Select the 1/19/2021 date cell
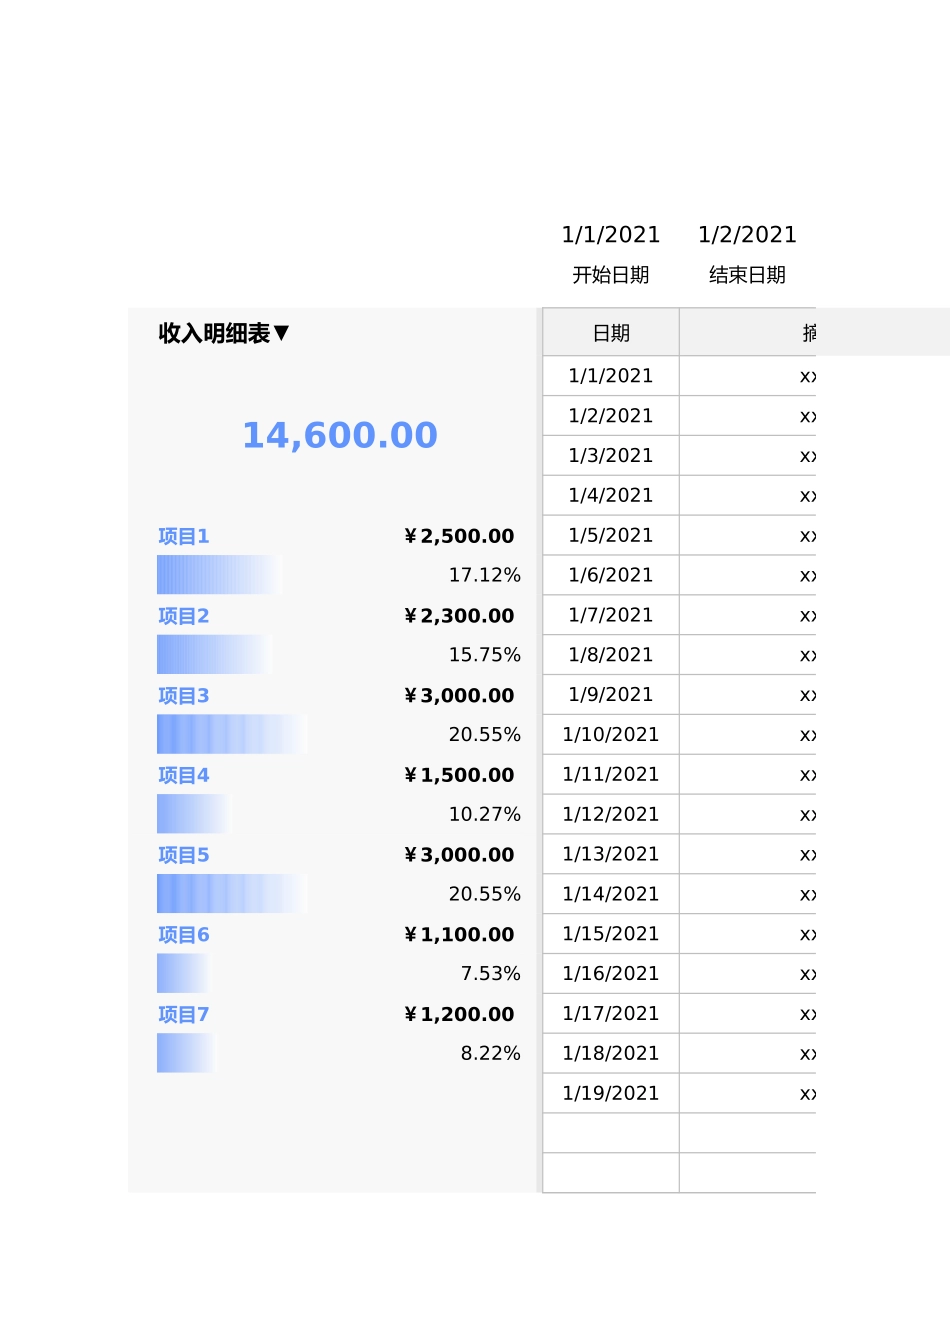 click(x=611, y=1093)
